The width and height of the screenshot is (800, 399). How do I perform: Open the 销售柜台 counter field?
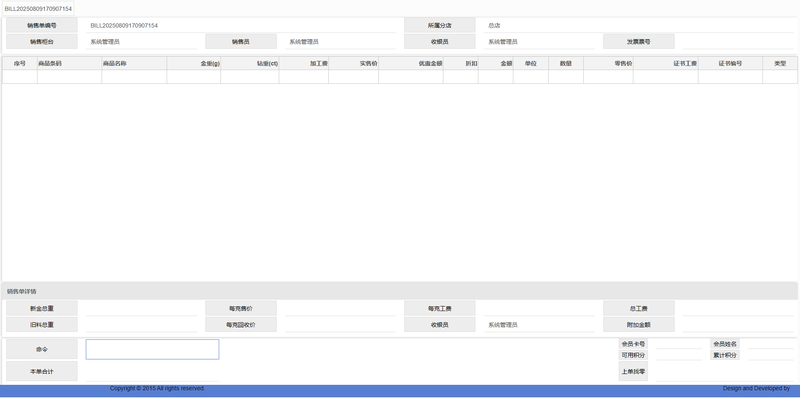click(141, 41)
